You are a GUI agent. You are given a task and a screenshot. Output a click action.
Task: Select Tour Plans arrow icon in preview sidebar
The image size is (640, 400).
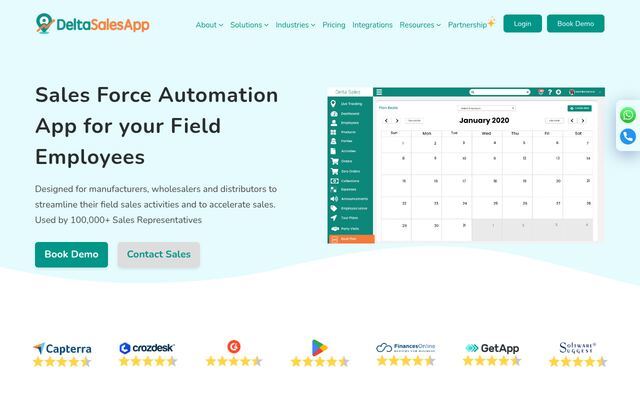tap(333, 218)
